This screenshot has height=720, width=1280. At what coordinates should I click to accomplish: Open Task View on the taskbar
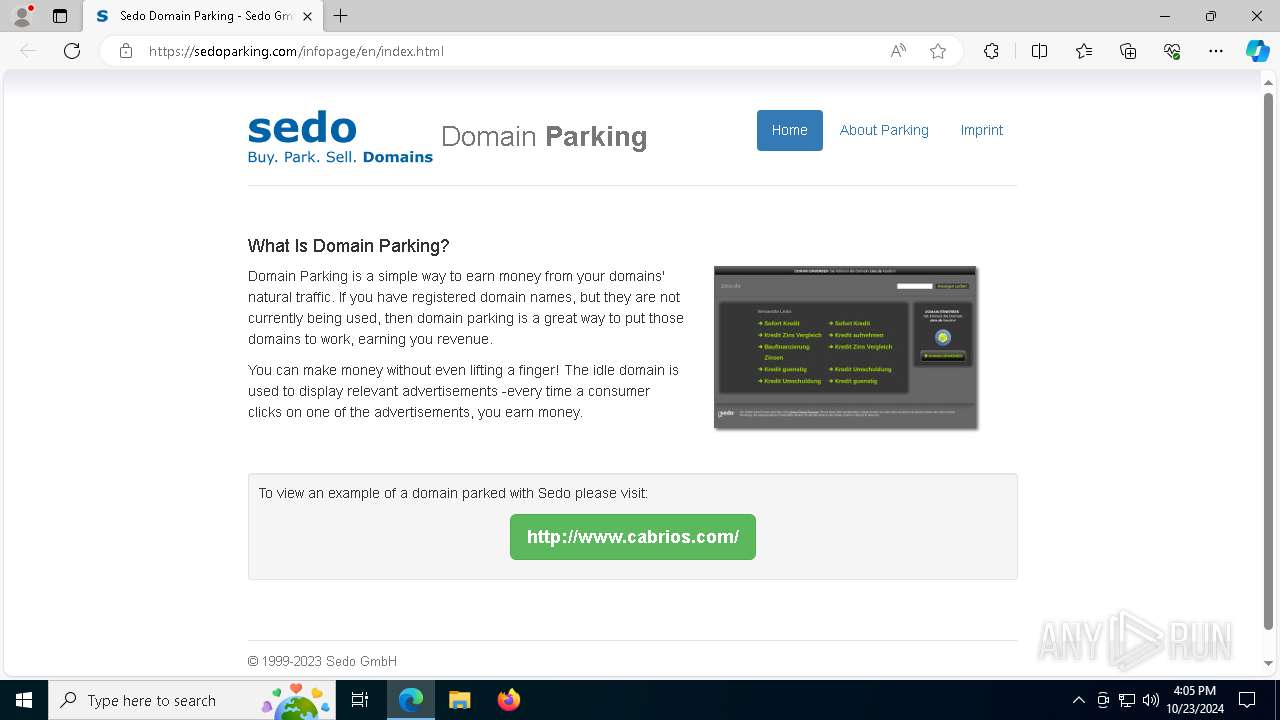point(360,700)
